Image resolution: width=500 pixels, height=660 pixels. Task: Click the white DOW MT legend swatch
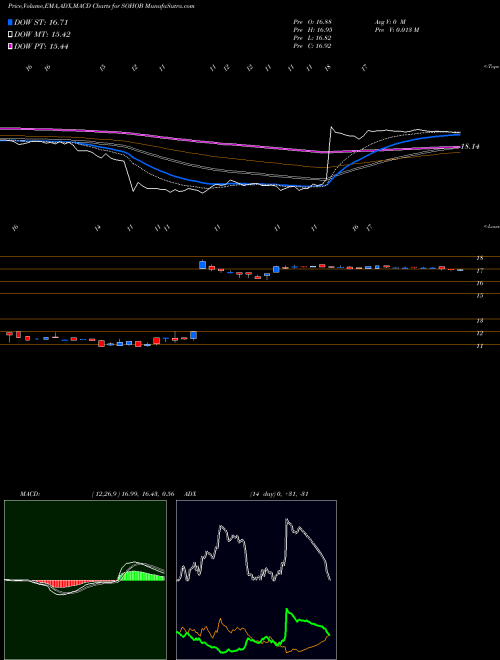pyautogui.click(x=11, y=35)
